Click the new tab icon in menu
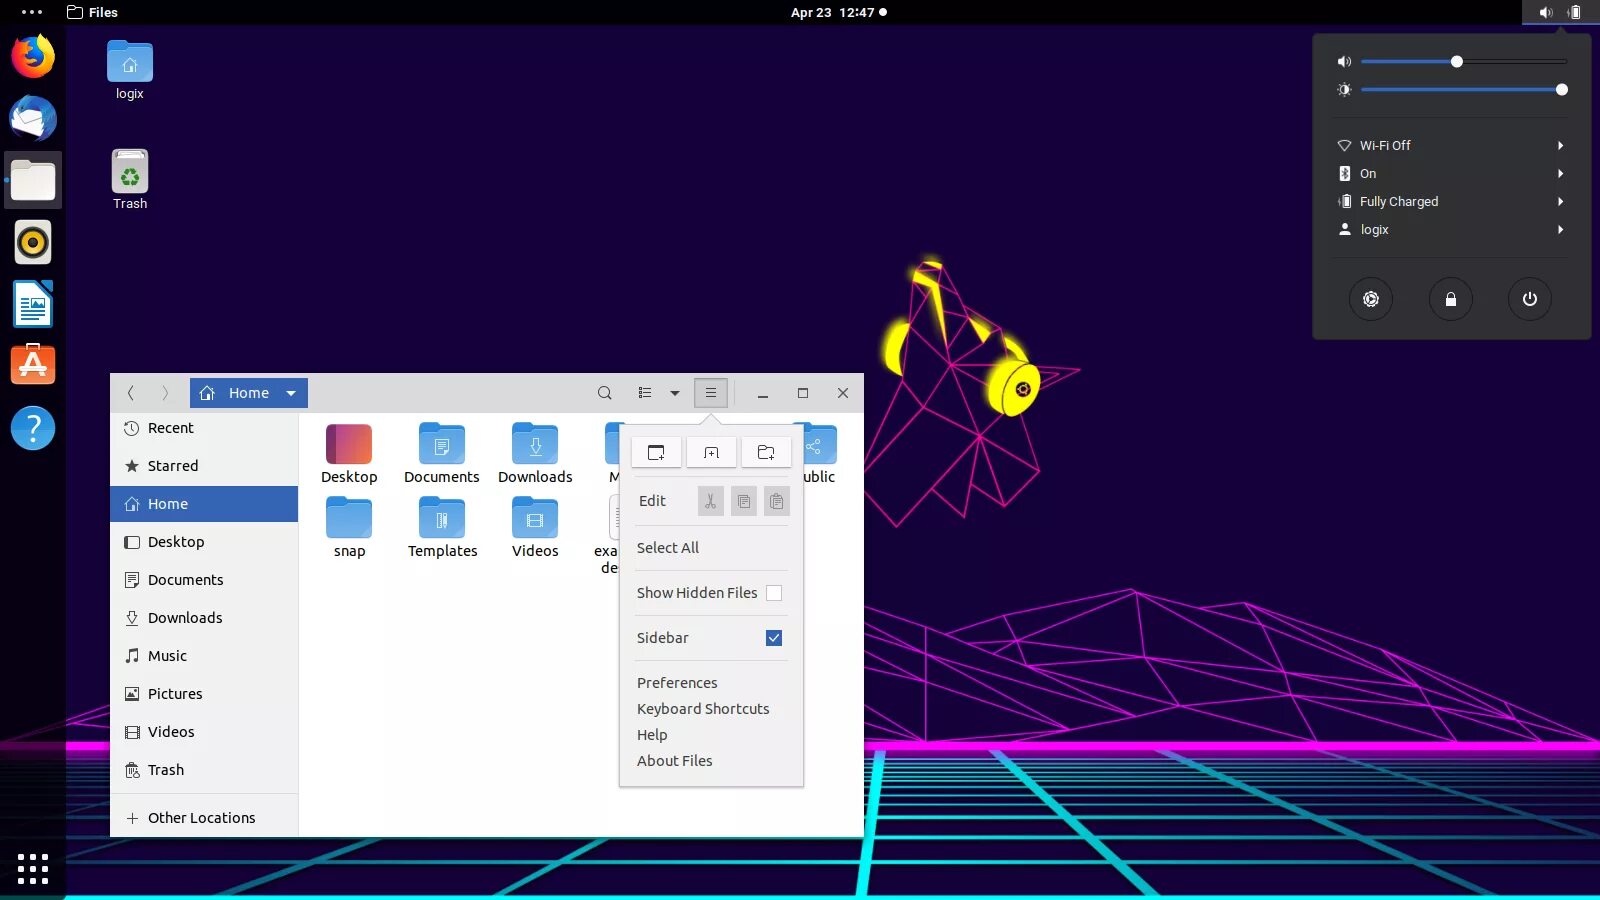The image size is (1600, 900). (x=711, y=453)
